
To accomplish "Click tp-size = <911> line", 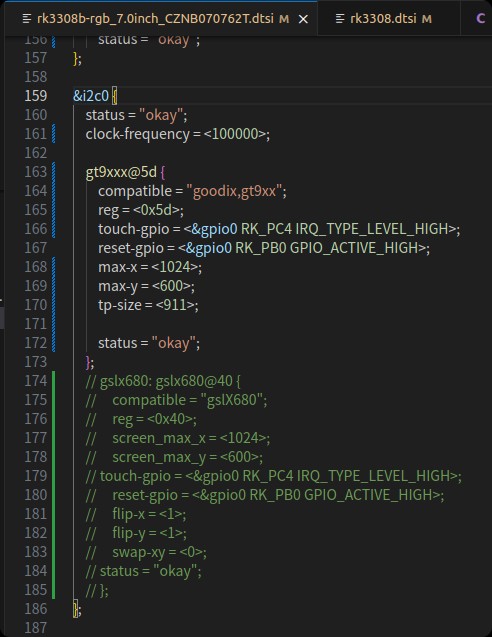I will pyautogui.click(x=148, y=305).
